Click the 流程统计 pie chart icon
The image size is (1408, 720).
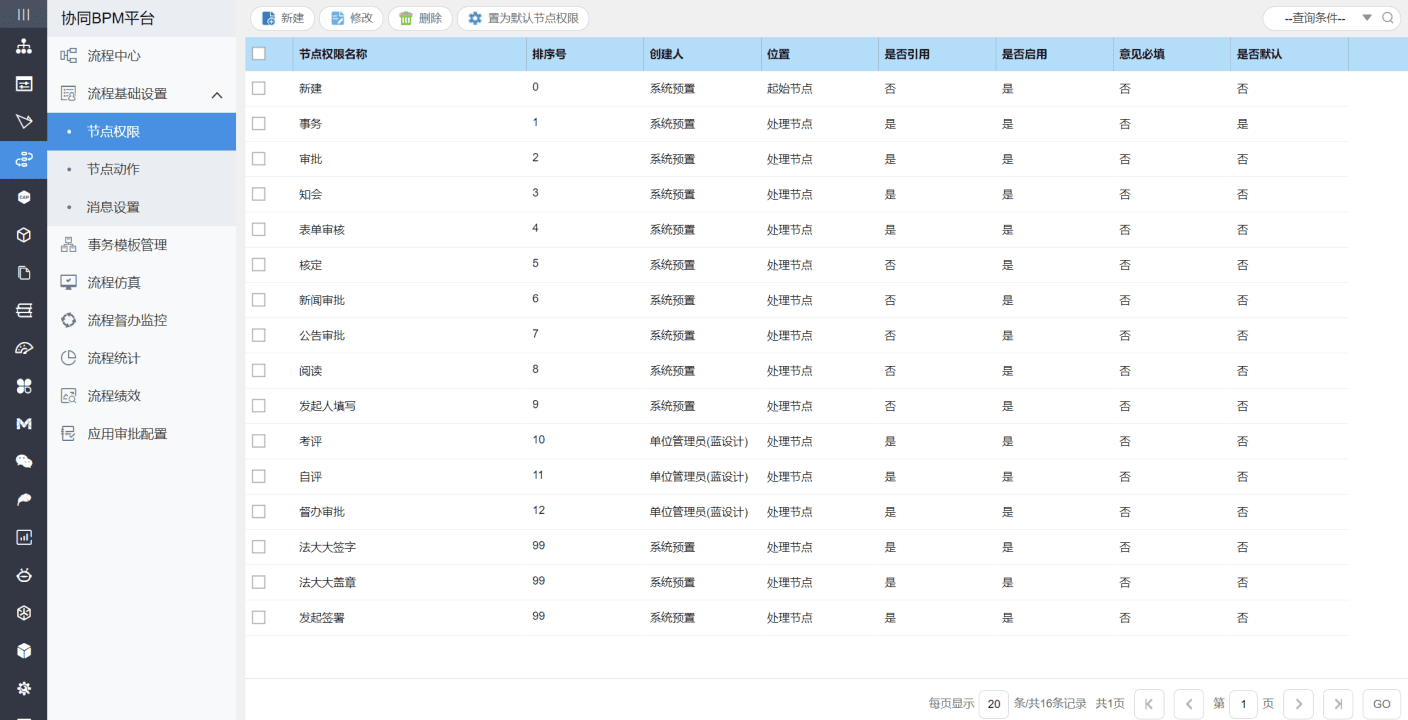69,358
